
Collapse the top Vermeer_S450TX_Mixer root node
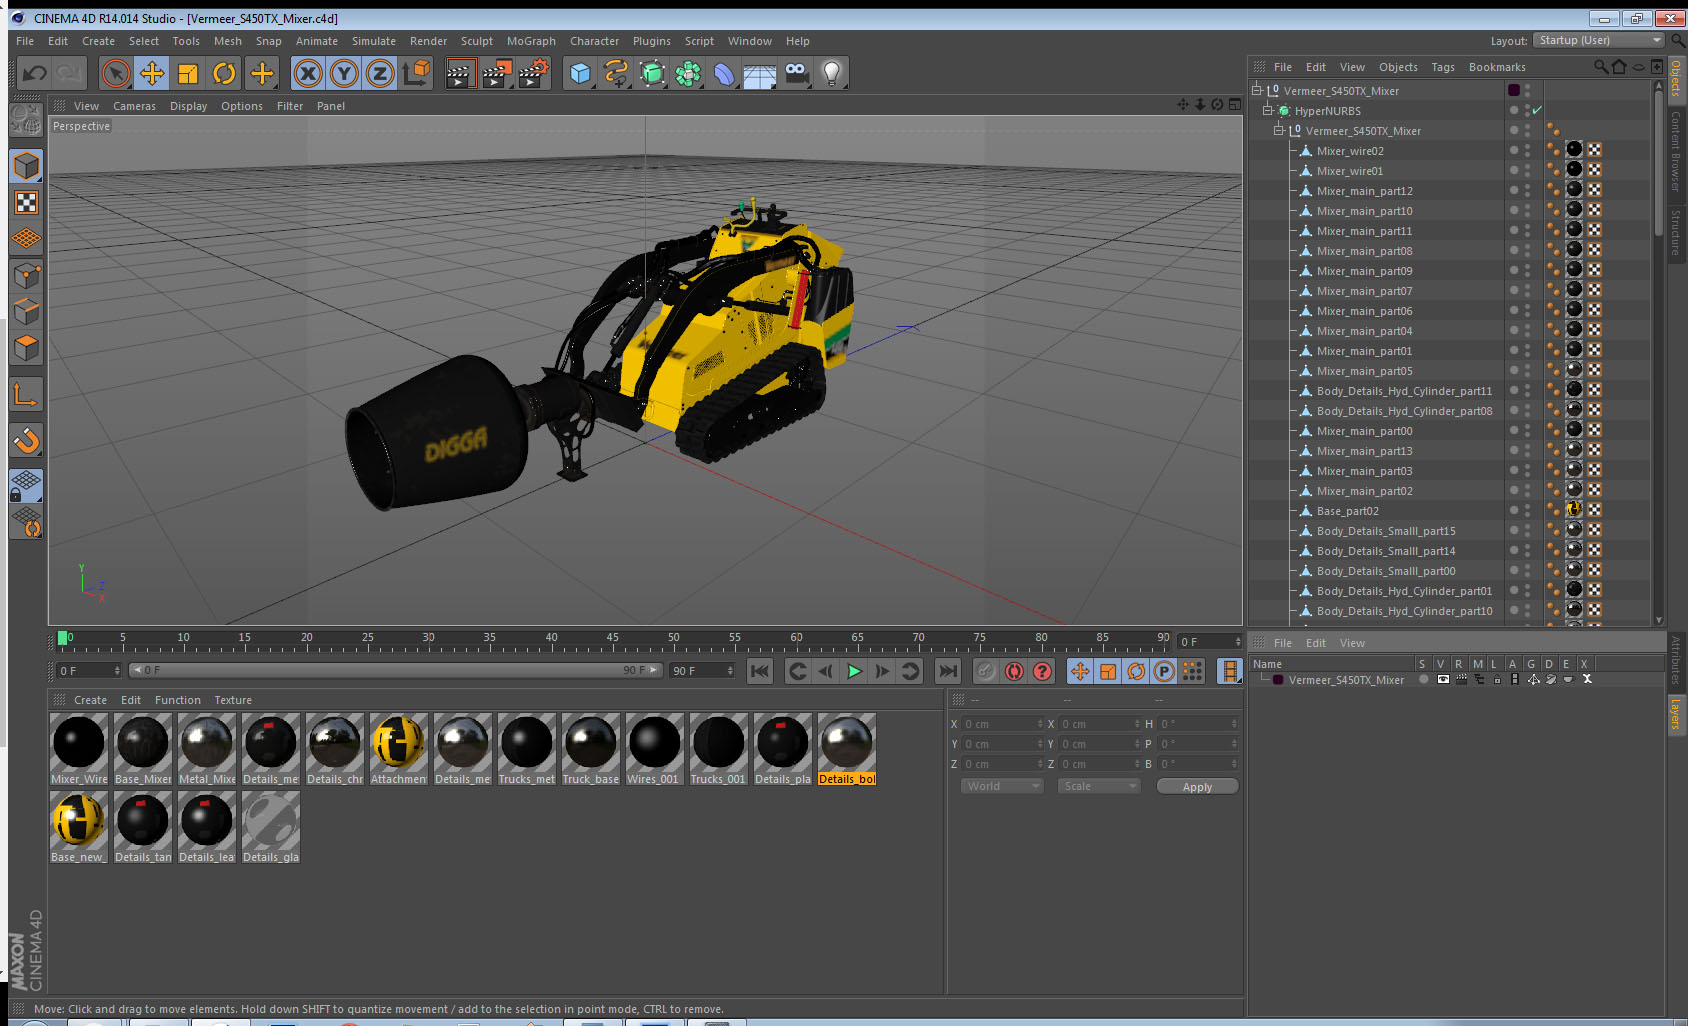(1257, 90)
